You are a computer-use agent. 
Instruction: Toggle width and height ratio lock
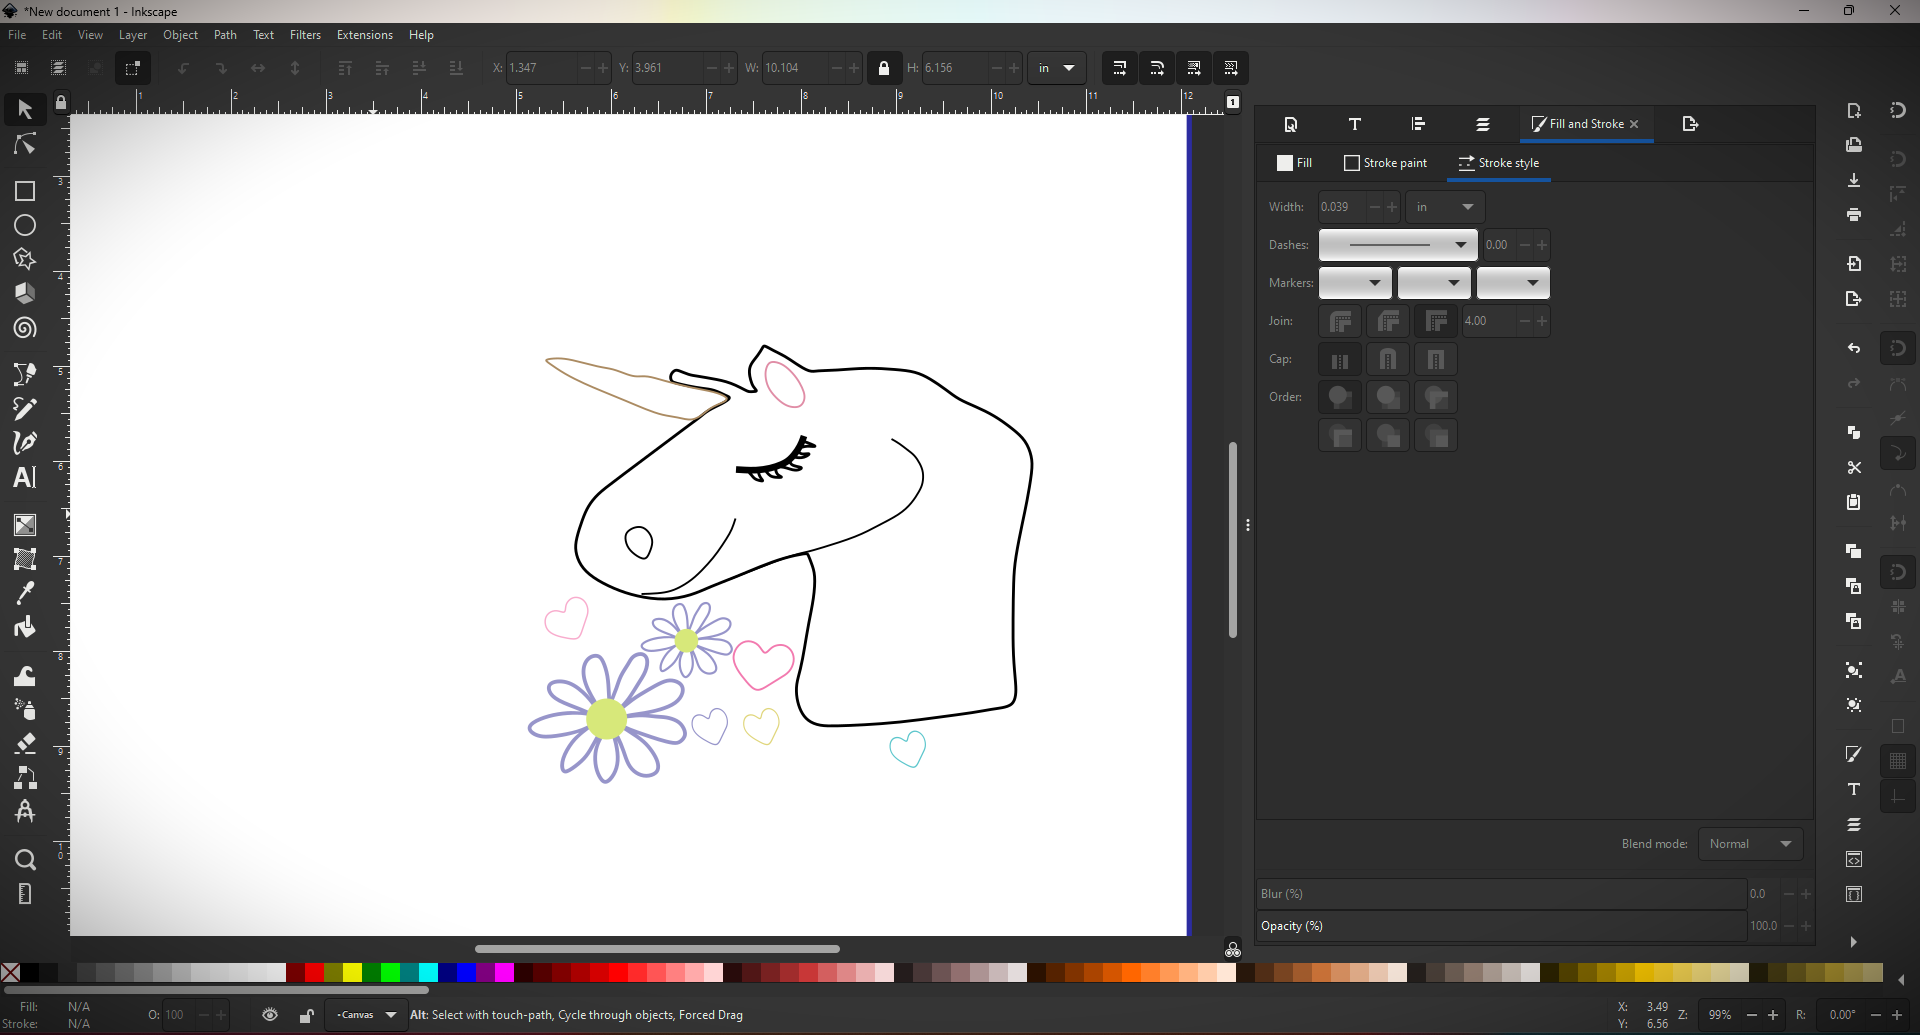click(x=884, y=68)
